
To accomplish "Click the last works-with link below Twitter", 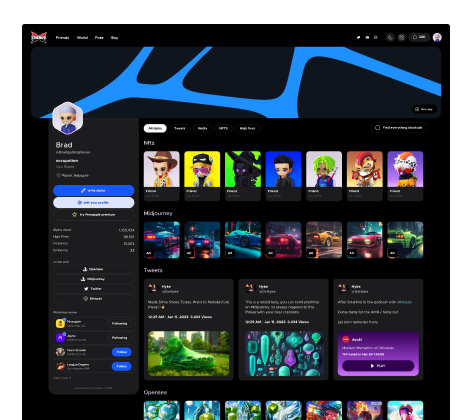I will click(94, 299).
